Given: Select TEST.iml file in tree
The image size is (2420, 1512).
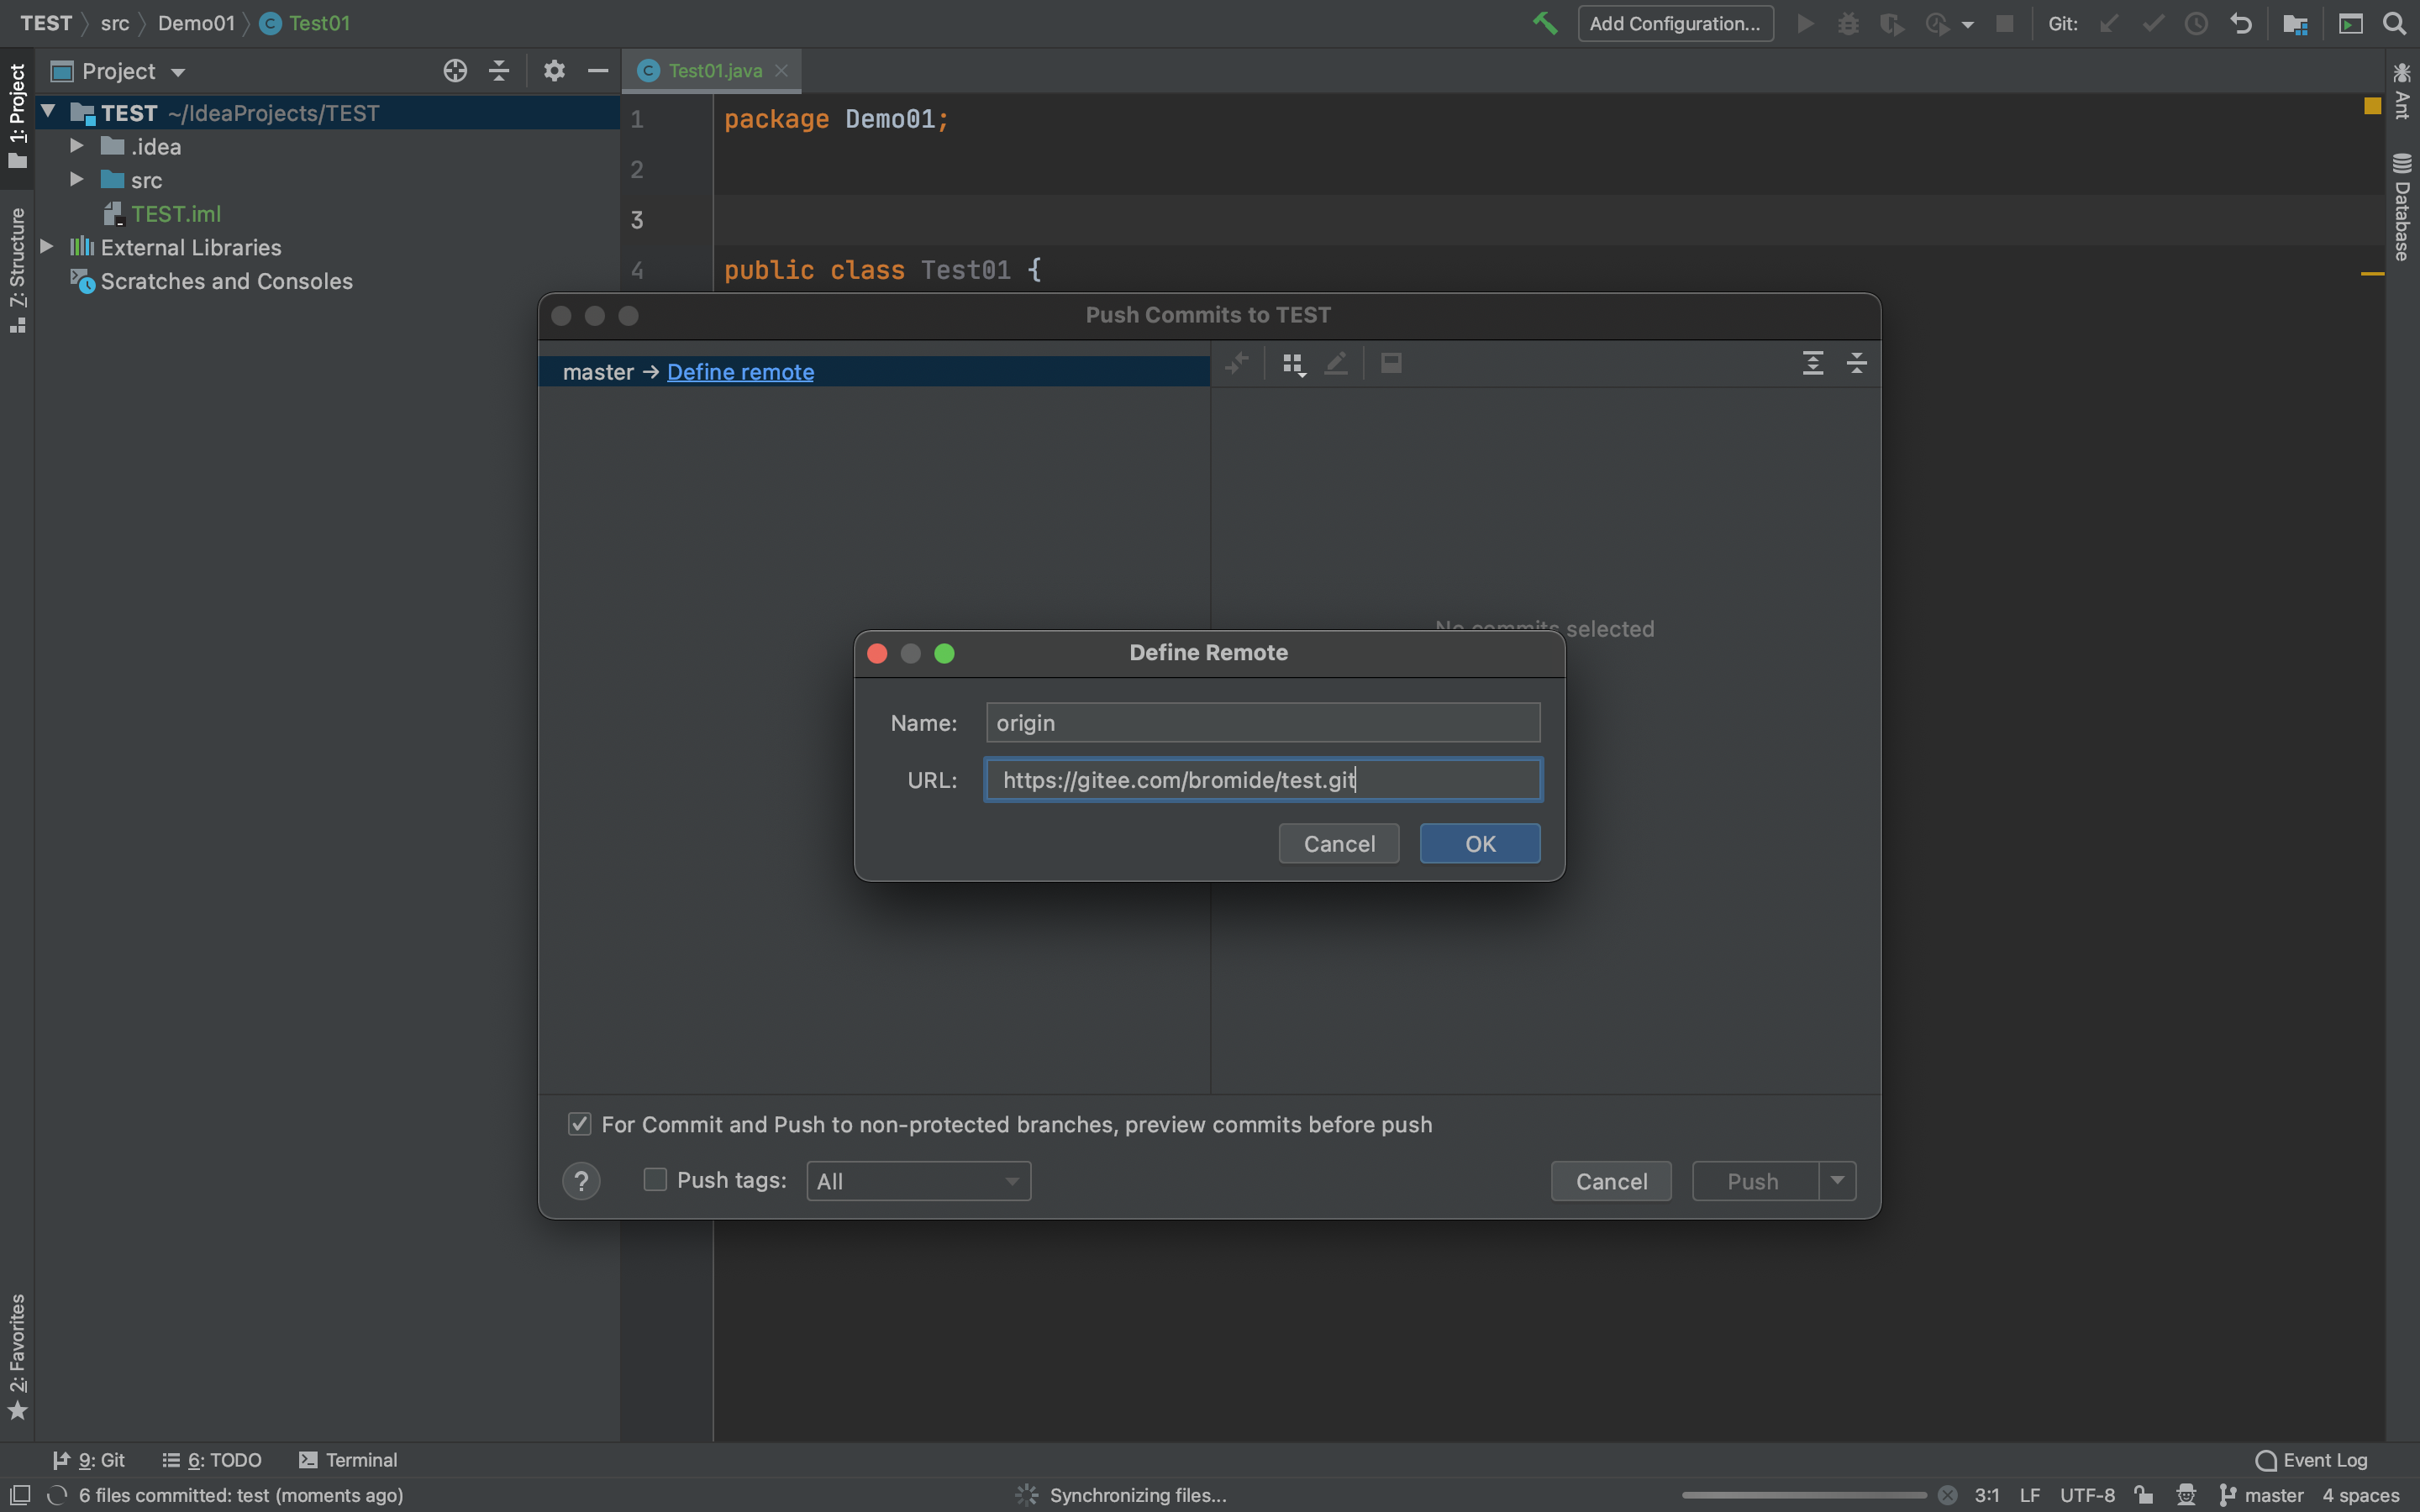Looking at the screenshot, I should point(176,213).
